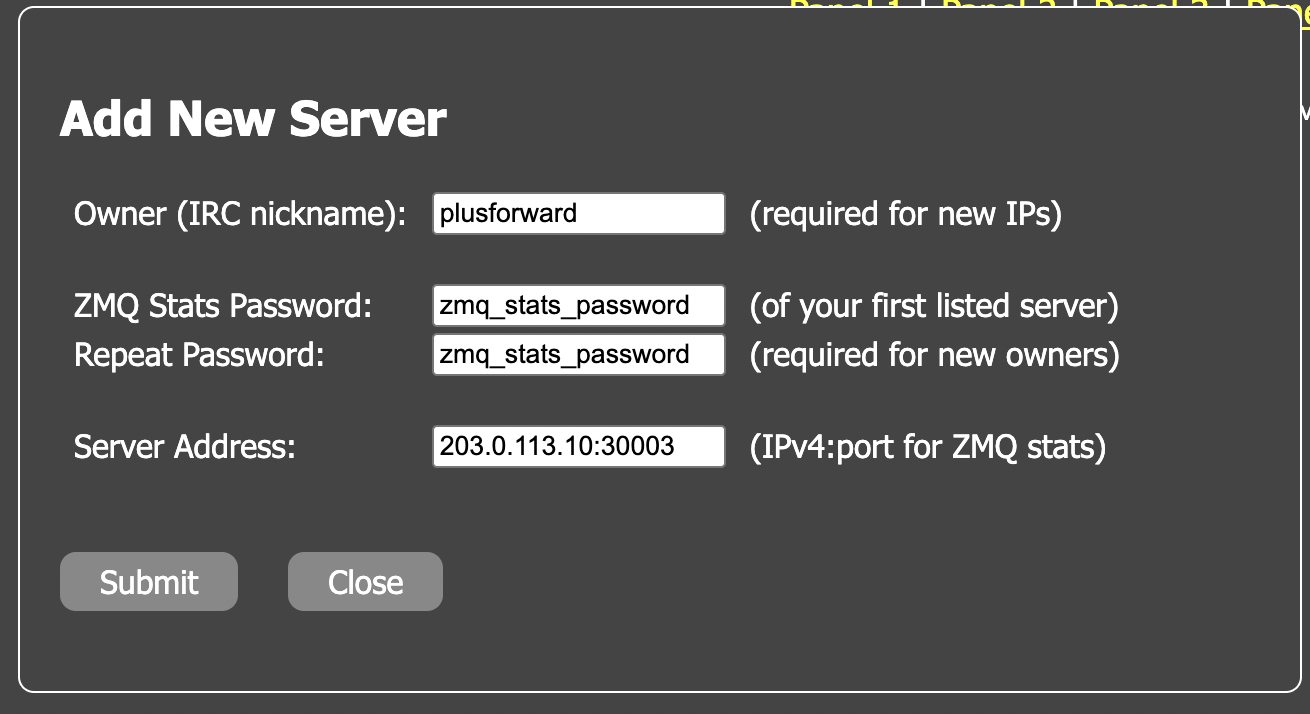Viewport: 1310px width, 714px height.
Task: Click '(required for new owners)' hint text
Action: tap(935, 355)
